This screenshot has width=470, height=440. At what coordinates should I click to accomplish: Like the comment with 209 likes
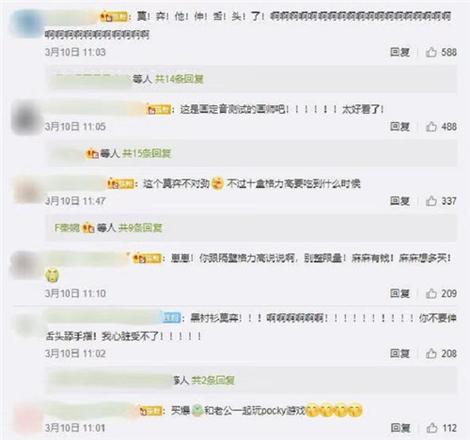coord(431,293)
